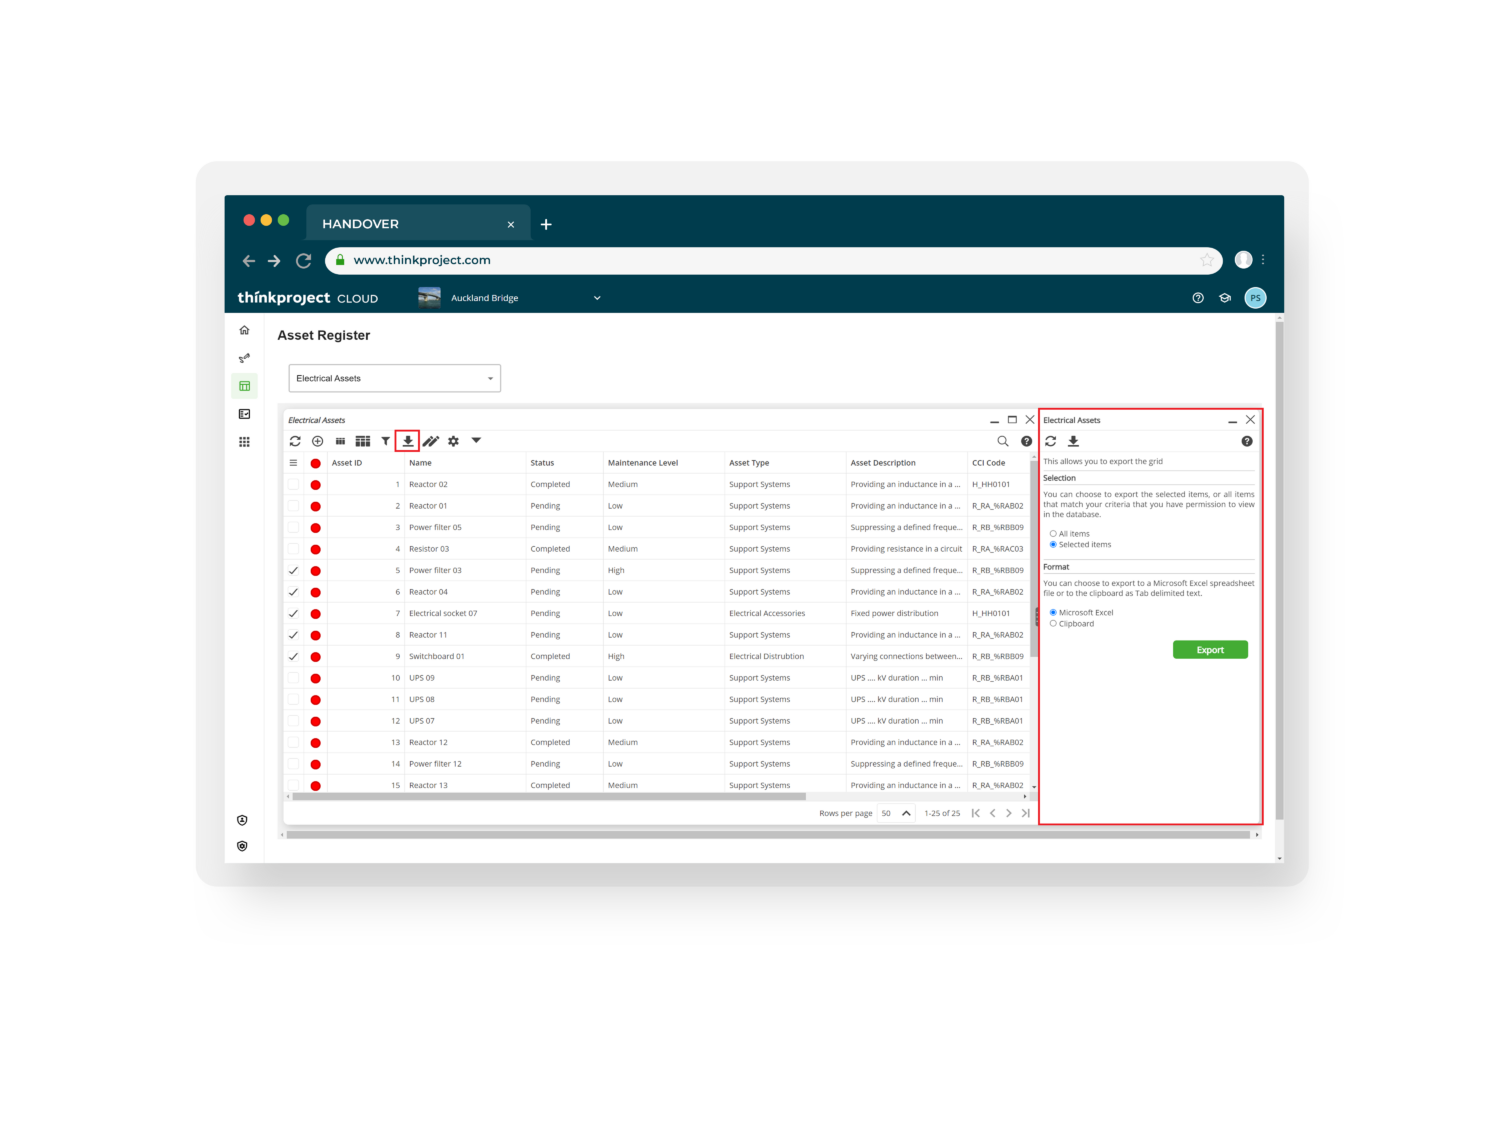Check the Reactor 02 row checkbox

(x=293, y=485)
